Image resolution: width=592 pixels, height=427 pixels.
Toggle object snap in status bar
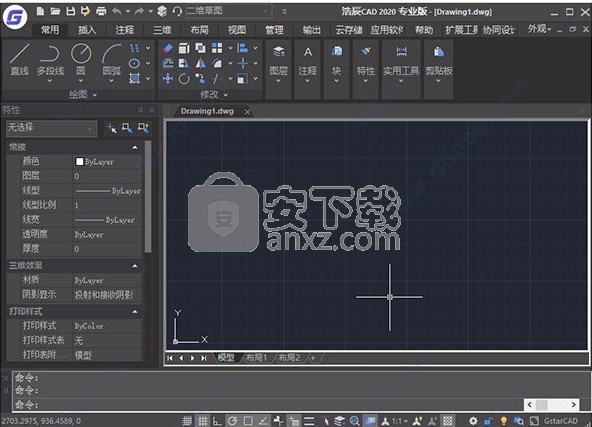248,421
